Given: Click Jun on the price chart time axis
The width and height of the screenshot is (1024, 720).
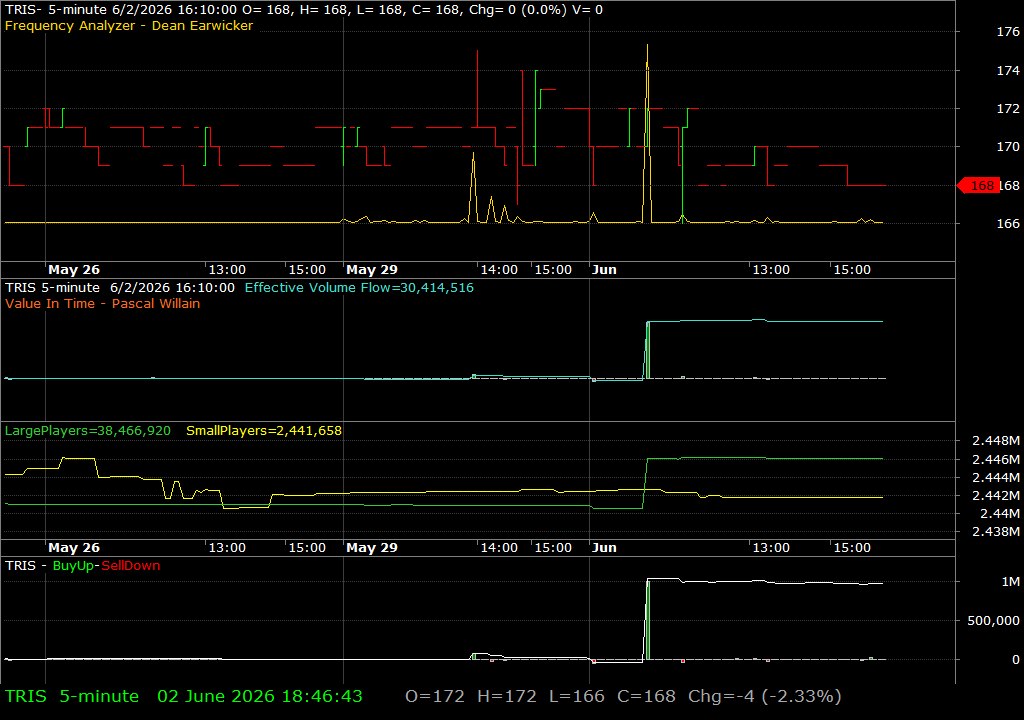Looking at the screenshot, I should click(x=604, y=270).
